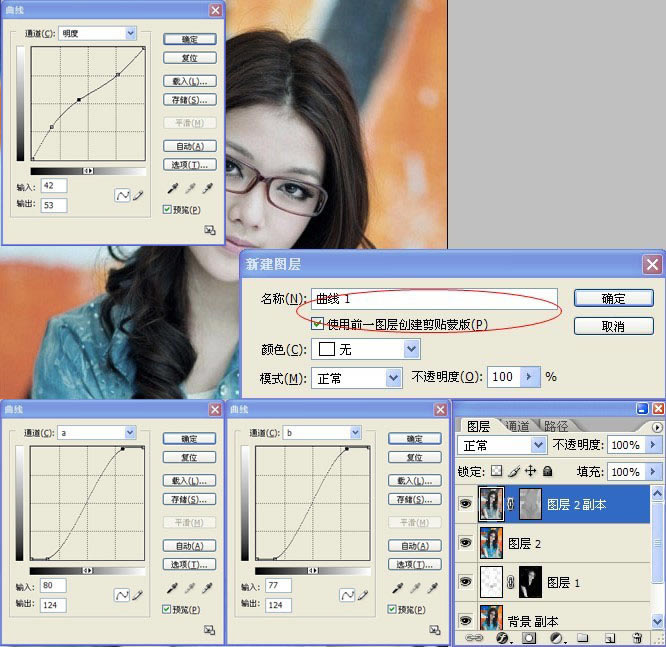Click lock position move icon
Viewport: 666px width, 647px height.
(x=531, y=471)
